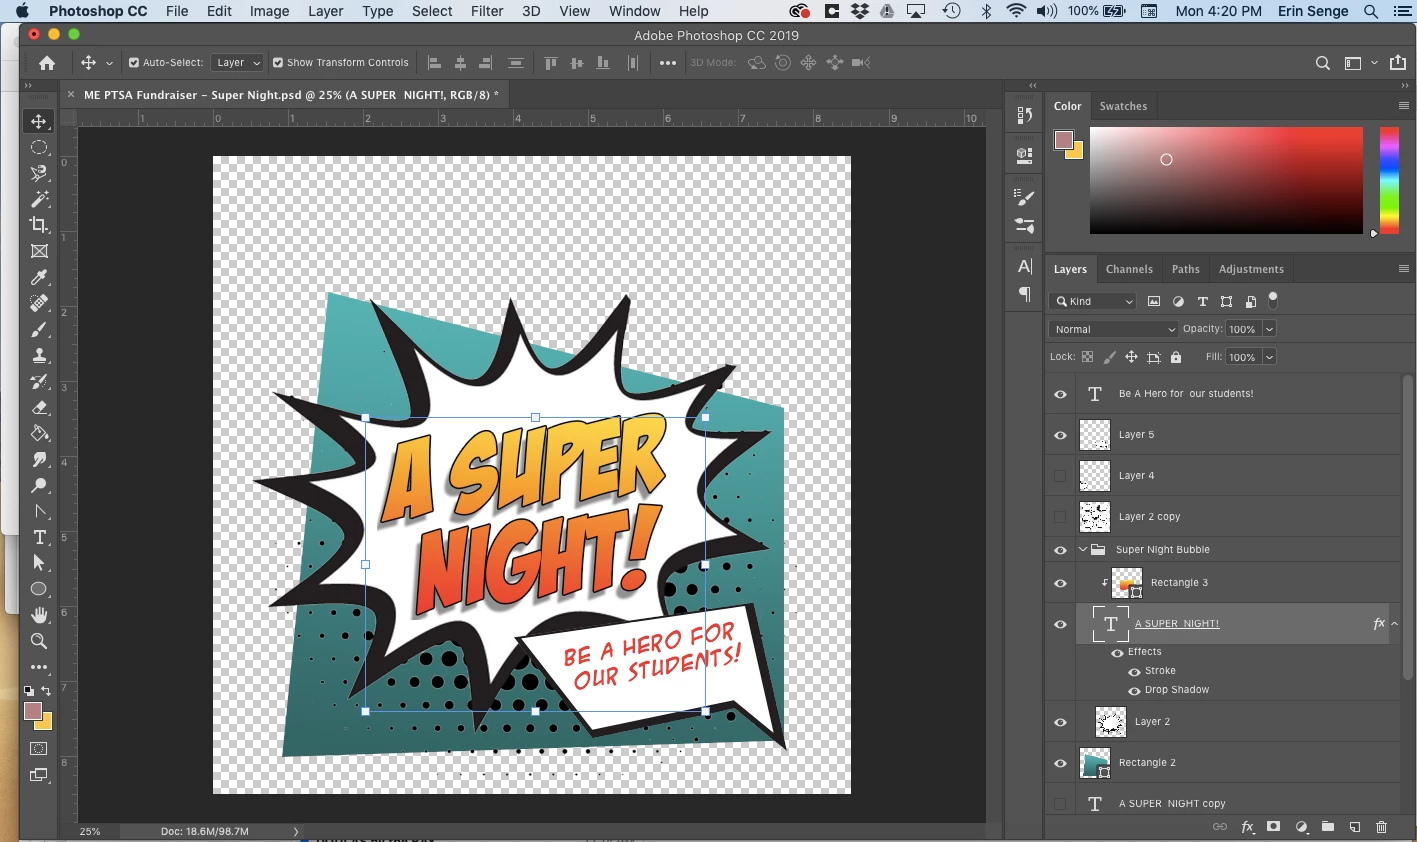Select the Clone Stamp tool
Image resolution: width=1417 pixels, height=842 pixels.
pos(39,355)
